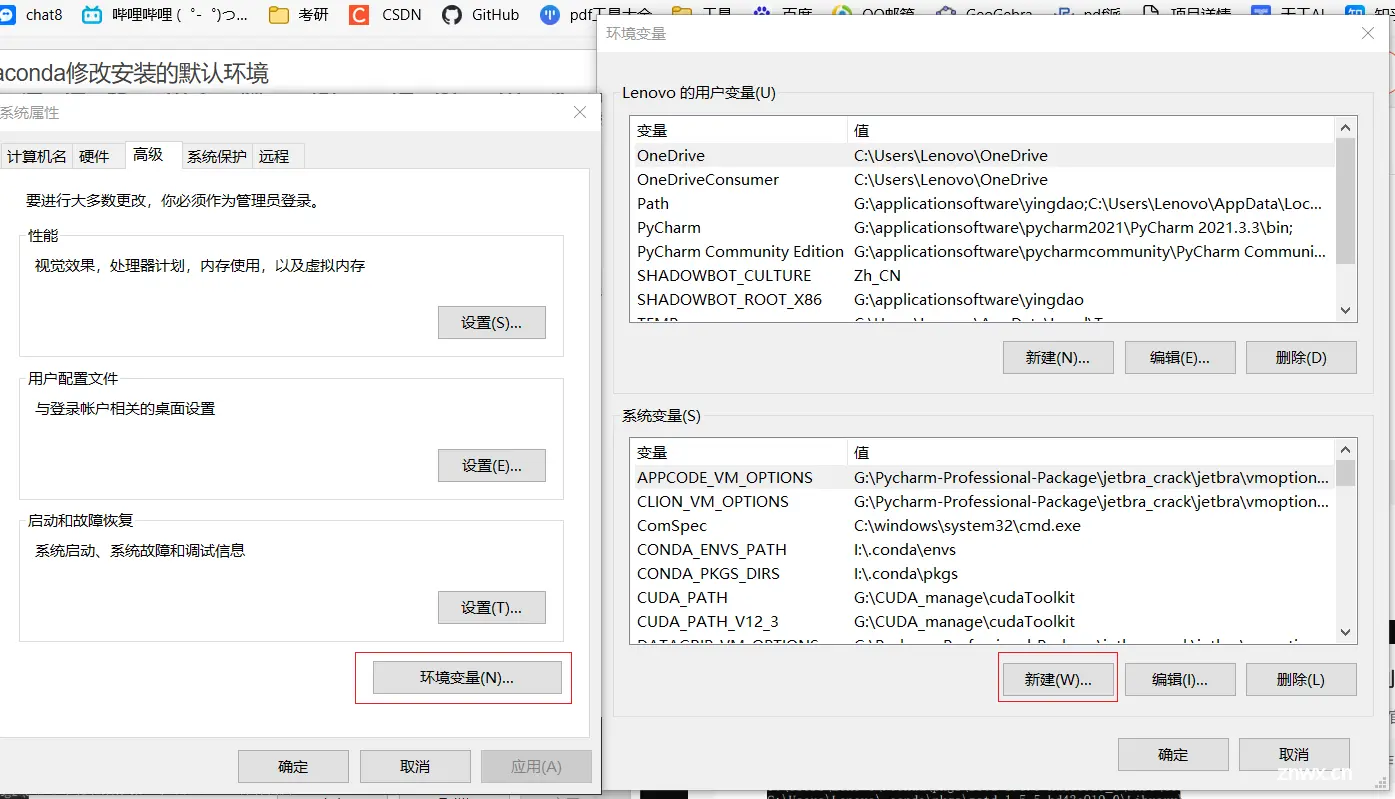Select the user Path variable row
This screenshot has width=1395, height=799.
(983, 203)
